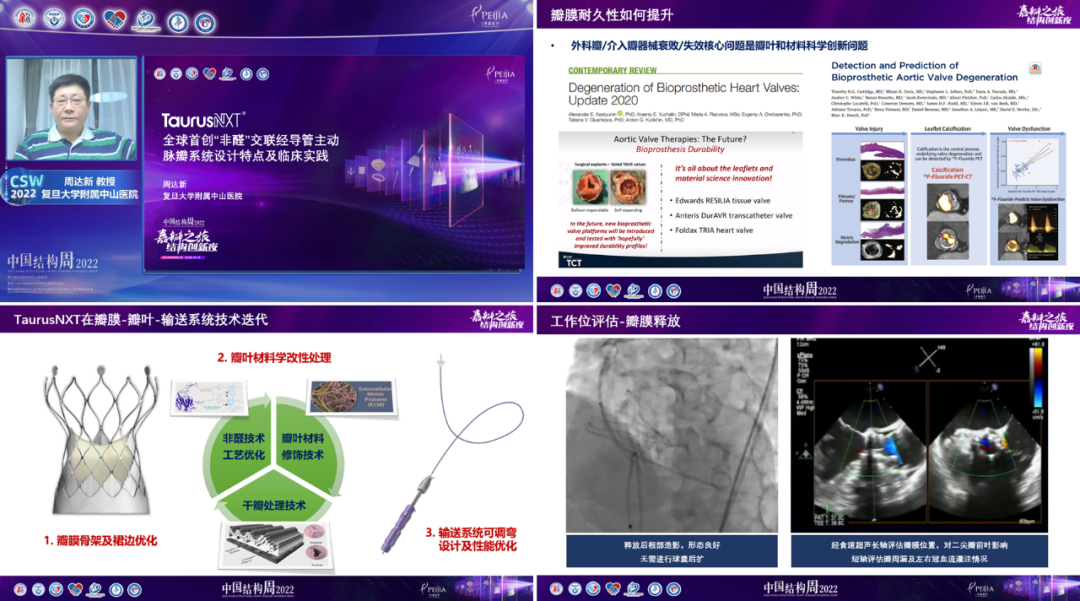
Task: Click the speaker webcam video thumbnail
Action: click(71, 110)
